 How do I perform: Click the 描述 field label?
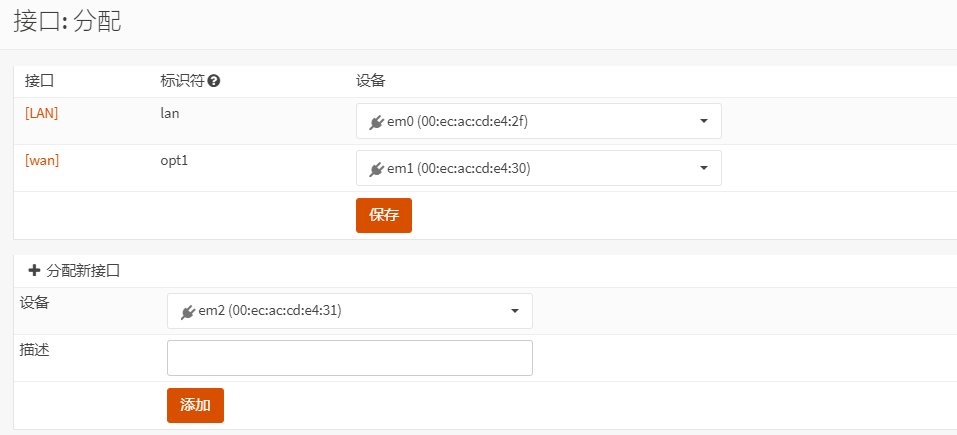coord(34,350)
